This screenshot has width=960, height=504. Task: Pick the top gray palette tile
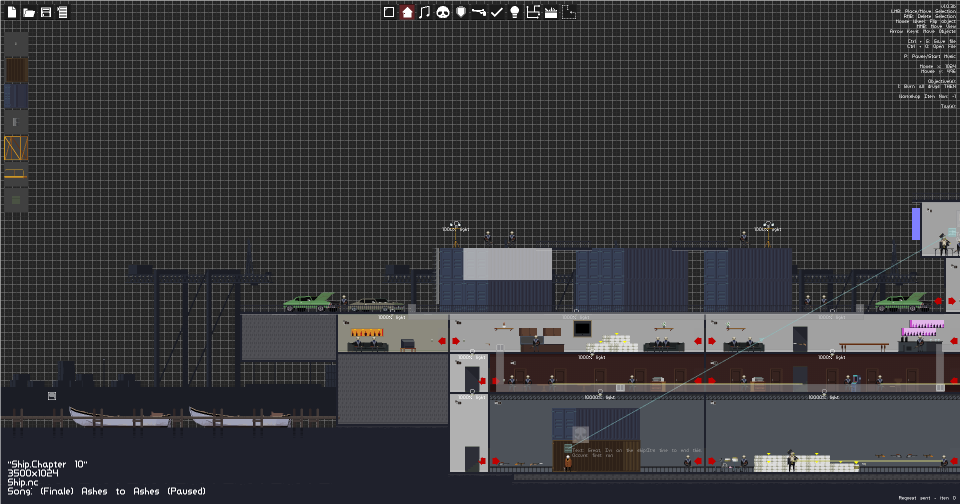(x=16, y=43)
